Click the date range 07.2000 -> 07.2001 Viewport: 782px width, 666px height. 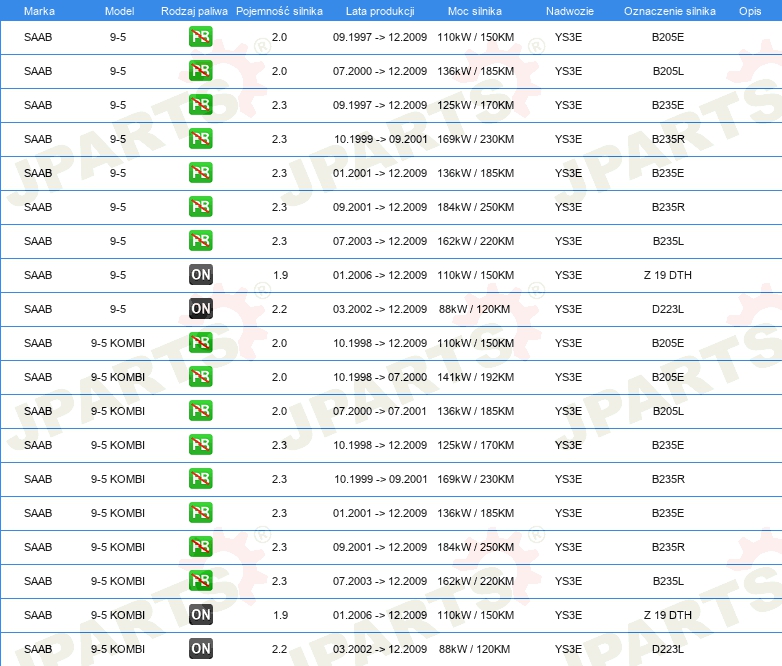(380, 411)
